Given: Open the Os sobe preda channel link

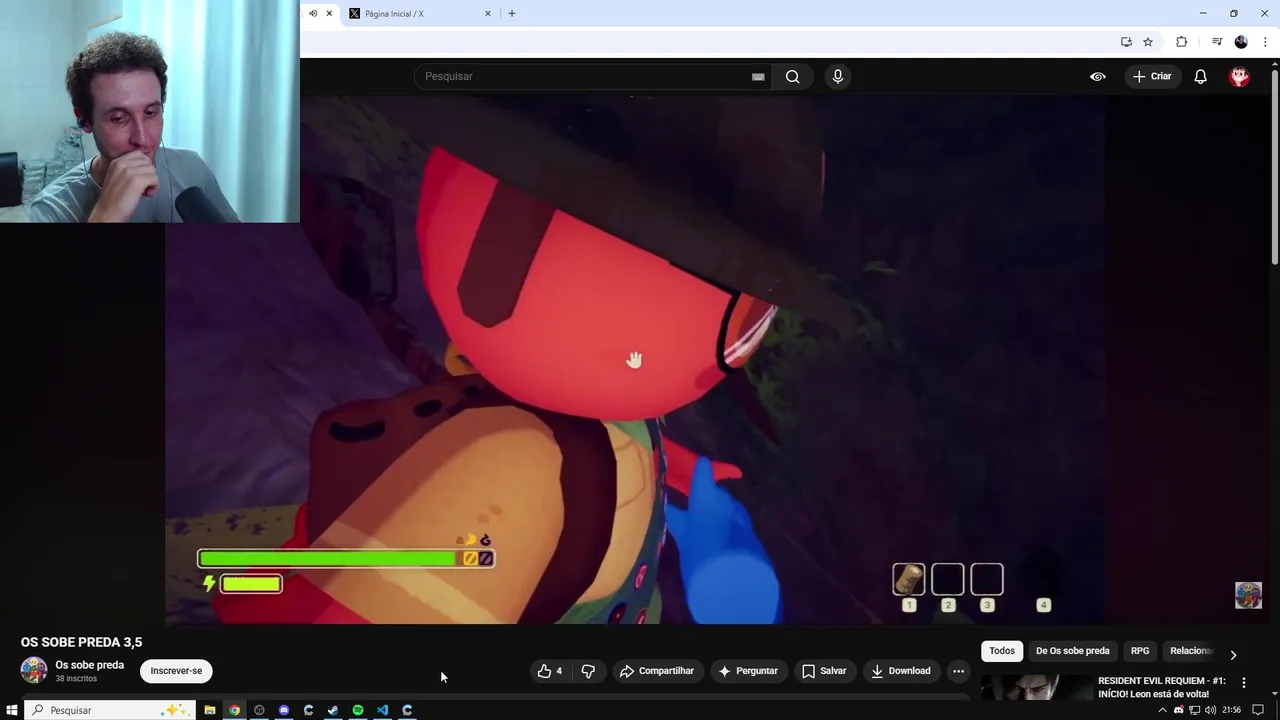Looking at the screenshot, I should [90, 665].
